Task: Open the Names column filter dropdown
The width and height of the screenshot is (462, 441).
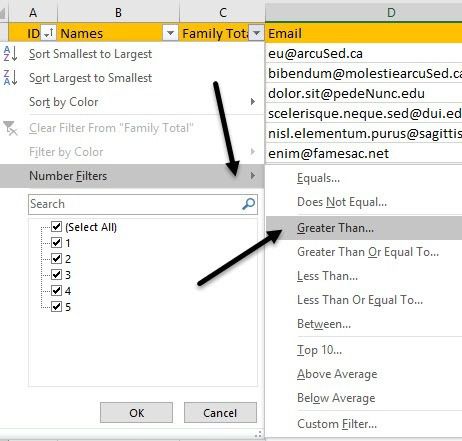Action: 170,33
